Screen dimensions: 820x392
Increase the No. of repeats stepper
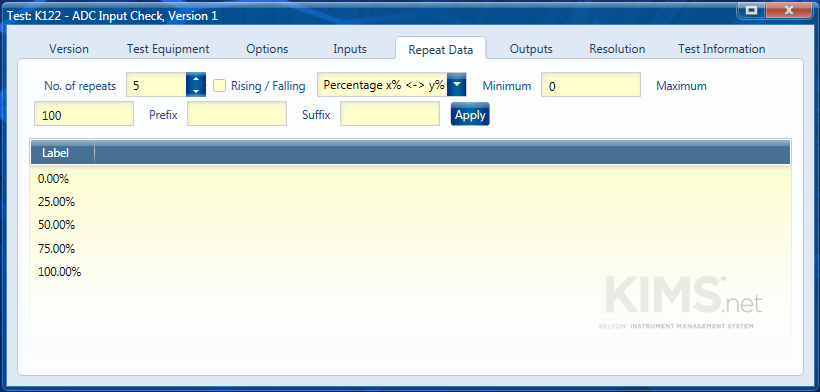coord(196,80)
